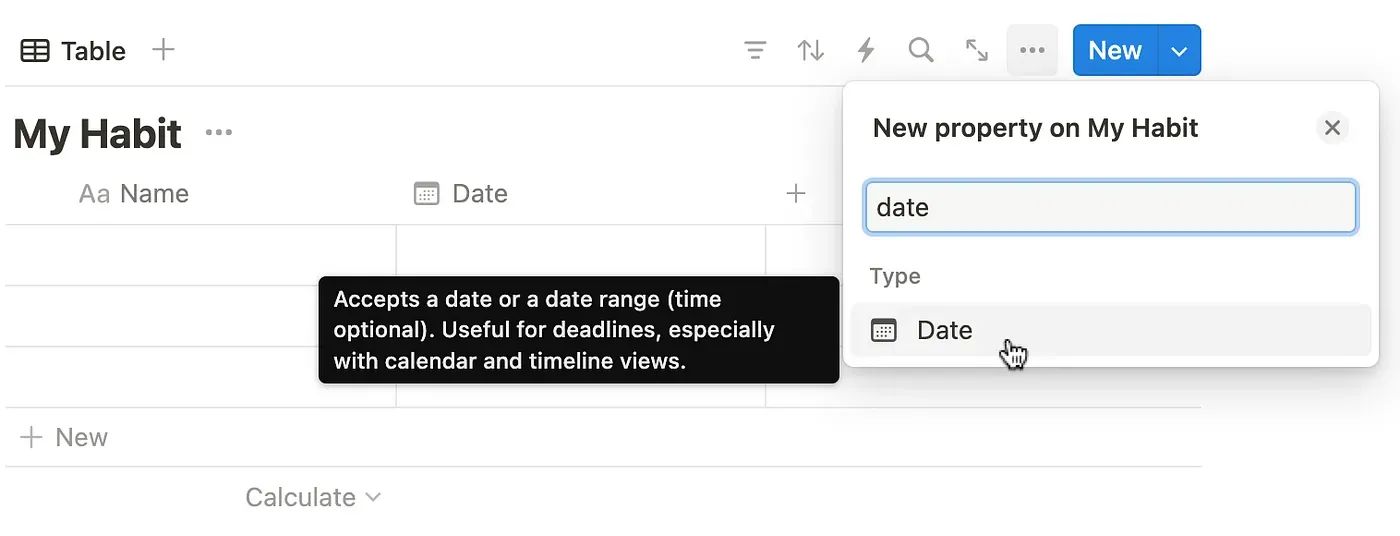Open automations lightning bolt icon
1400x536 pixels.
[866, 50]
